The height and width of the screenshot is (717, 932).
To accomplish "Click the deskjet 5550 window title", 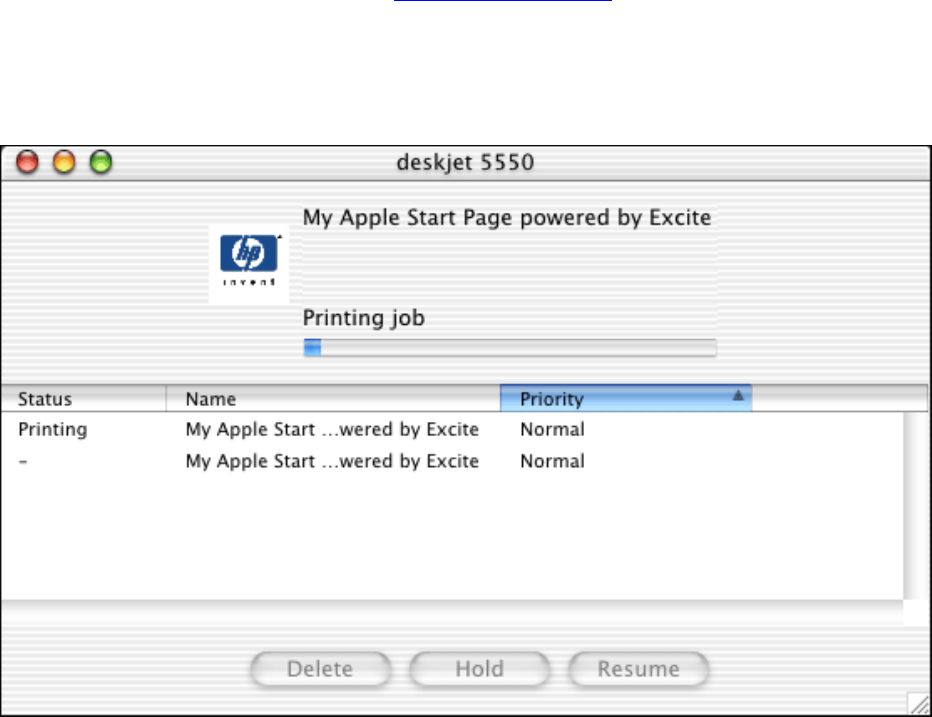I will [465, 162].
